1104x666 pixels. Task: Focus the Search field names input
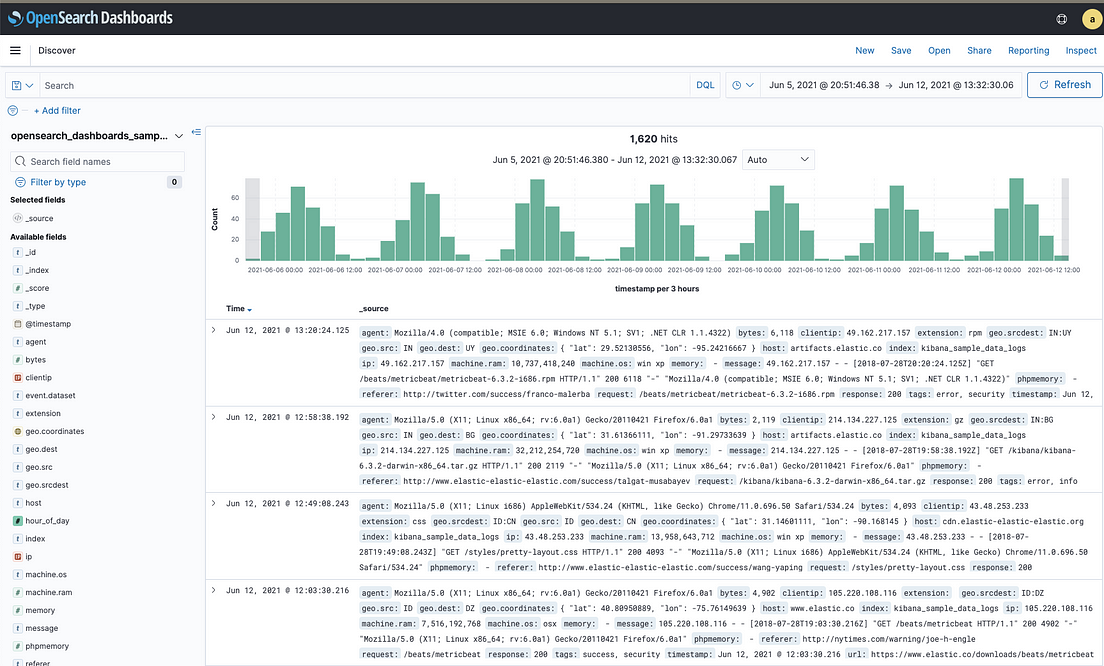click(x=97, y=161)
